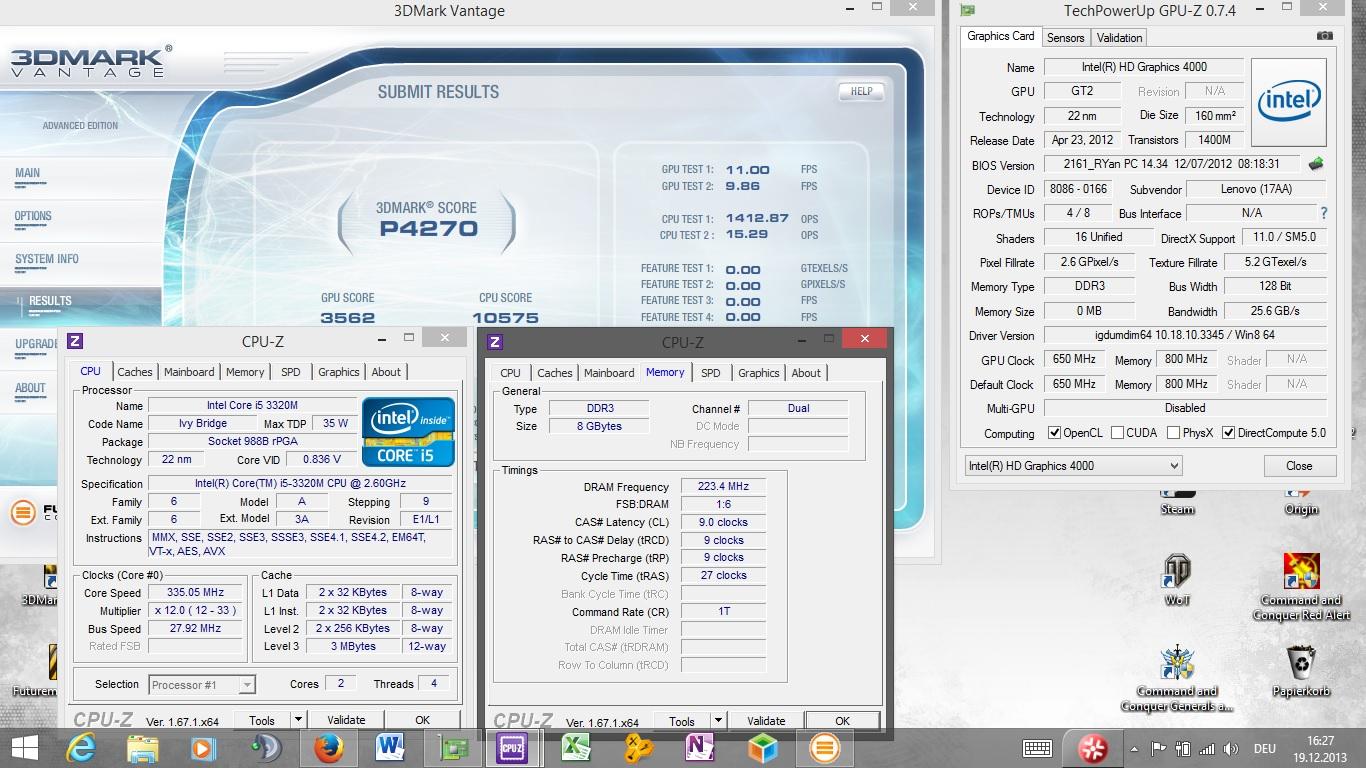Image resolution: width=1366 pixels, height=768 pixels.
Task: Open OneNote from the taskbar
Action: pyautogui.click(x=699, y=748)
